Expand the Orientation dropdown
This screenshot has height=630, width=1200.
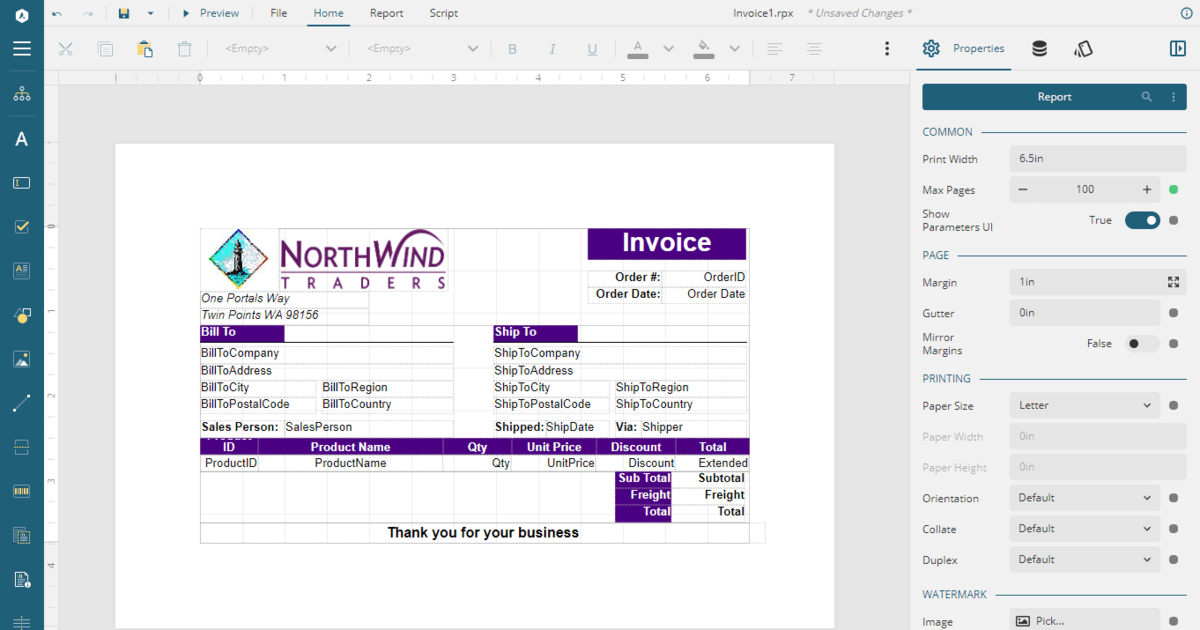[1084, 498]
